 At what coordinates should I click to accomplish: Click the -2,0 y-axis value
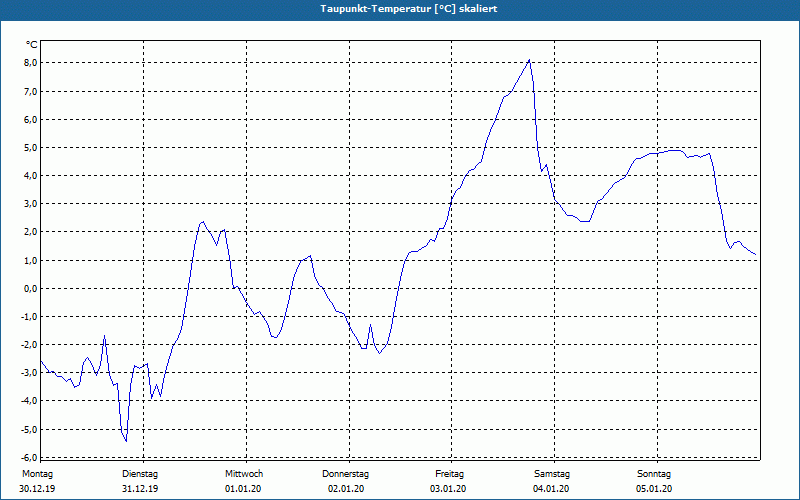28,344
